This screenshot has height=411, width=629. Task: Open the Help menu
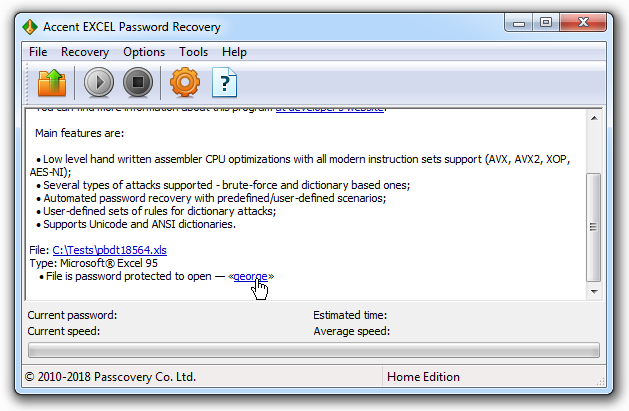point(234,52)
